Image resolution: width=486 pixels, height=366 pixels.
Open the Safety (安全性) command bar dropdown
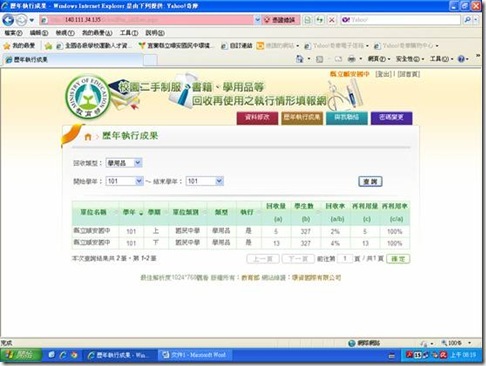pos(410,59)
